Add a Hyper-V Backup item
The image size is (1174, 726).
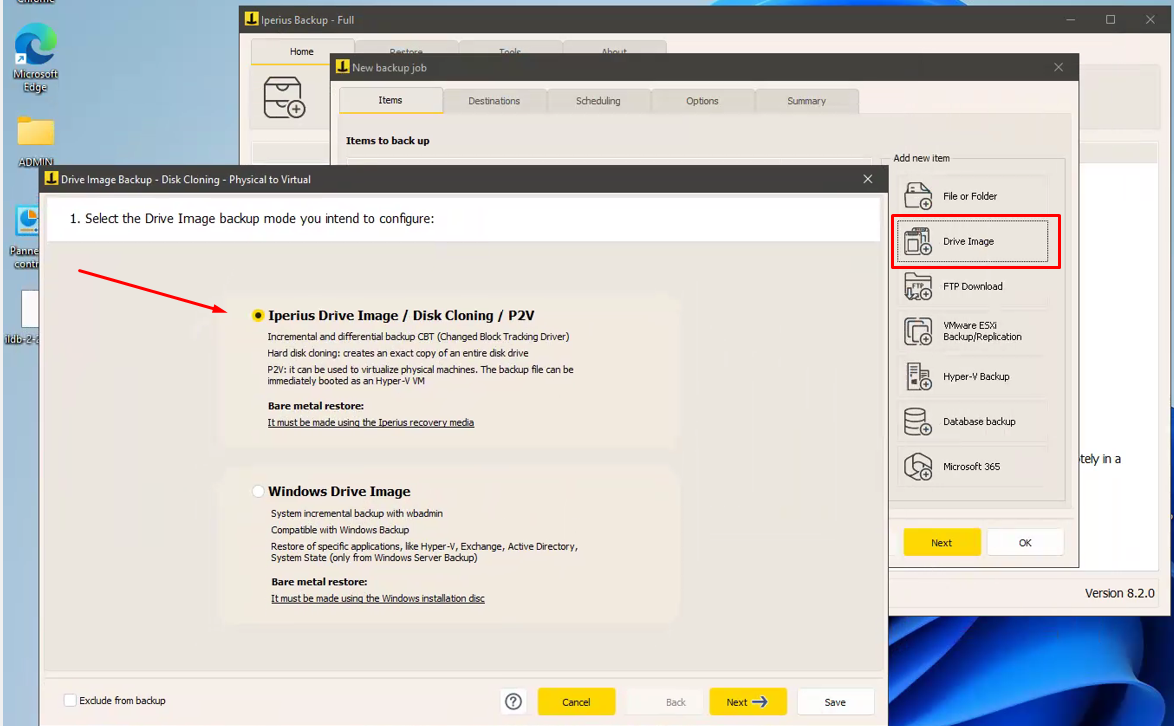tap(973, 376)
